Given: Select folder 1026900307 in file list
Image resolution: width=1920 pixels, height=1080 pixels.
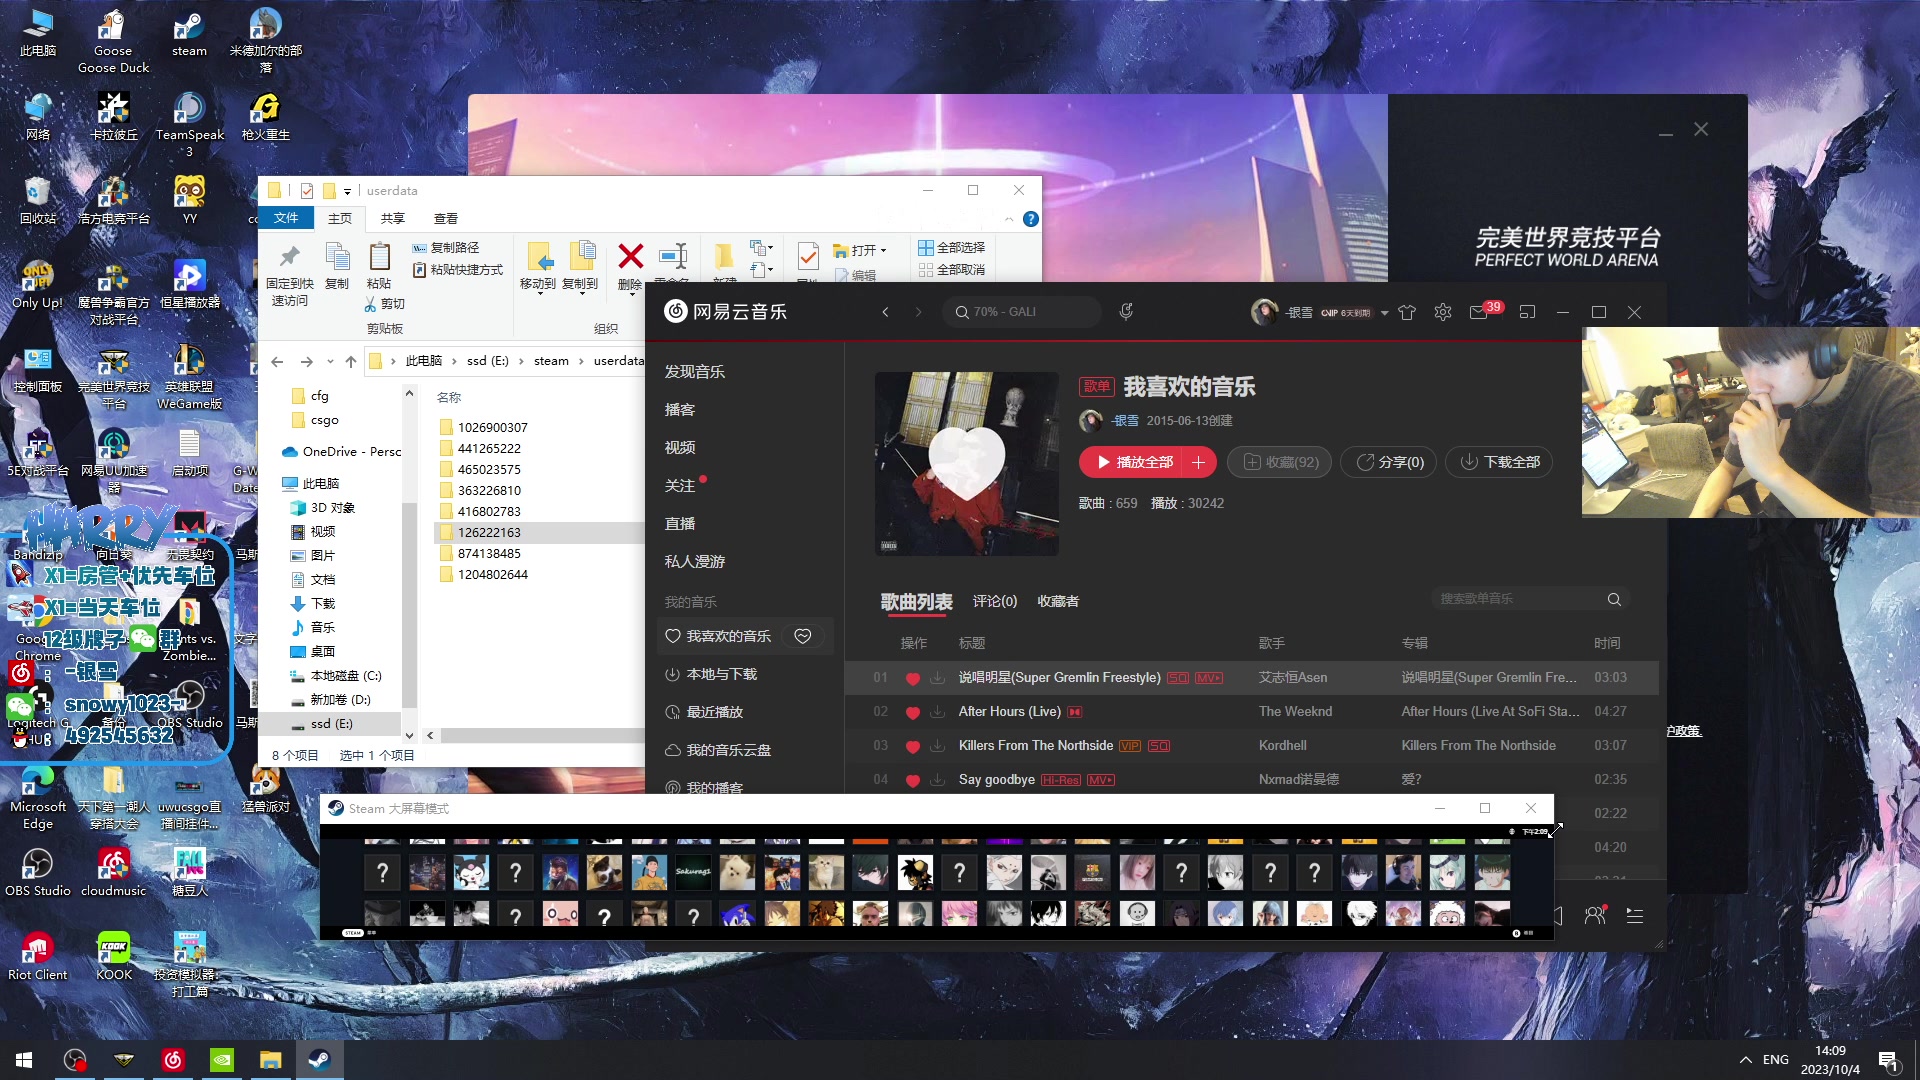Looking at the screenshot, I should pyautogui.click(x=493, y=427).
